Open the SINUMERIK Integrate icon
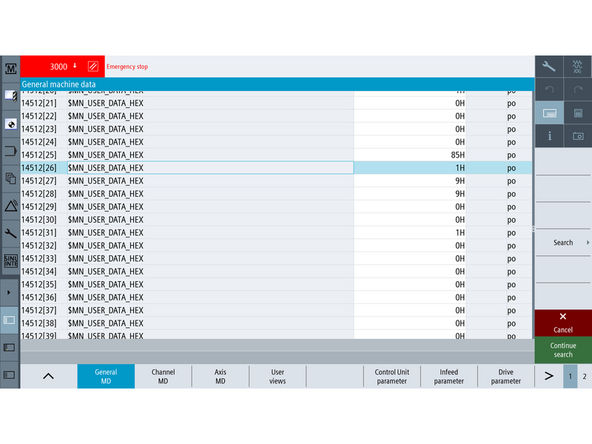Image resolution: width=592 pixels, height=444 pixels. pos(11,261)
